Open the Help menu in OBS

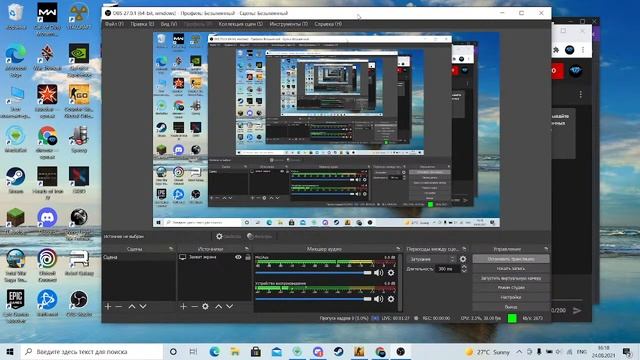pyautogui.click(x=328, y=24)
